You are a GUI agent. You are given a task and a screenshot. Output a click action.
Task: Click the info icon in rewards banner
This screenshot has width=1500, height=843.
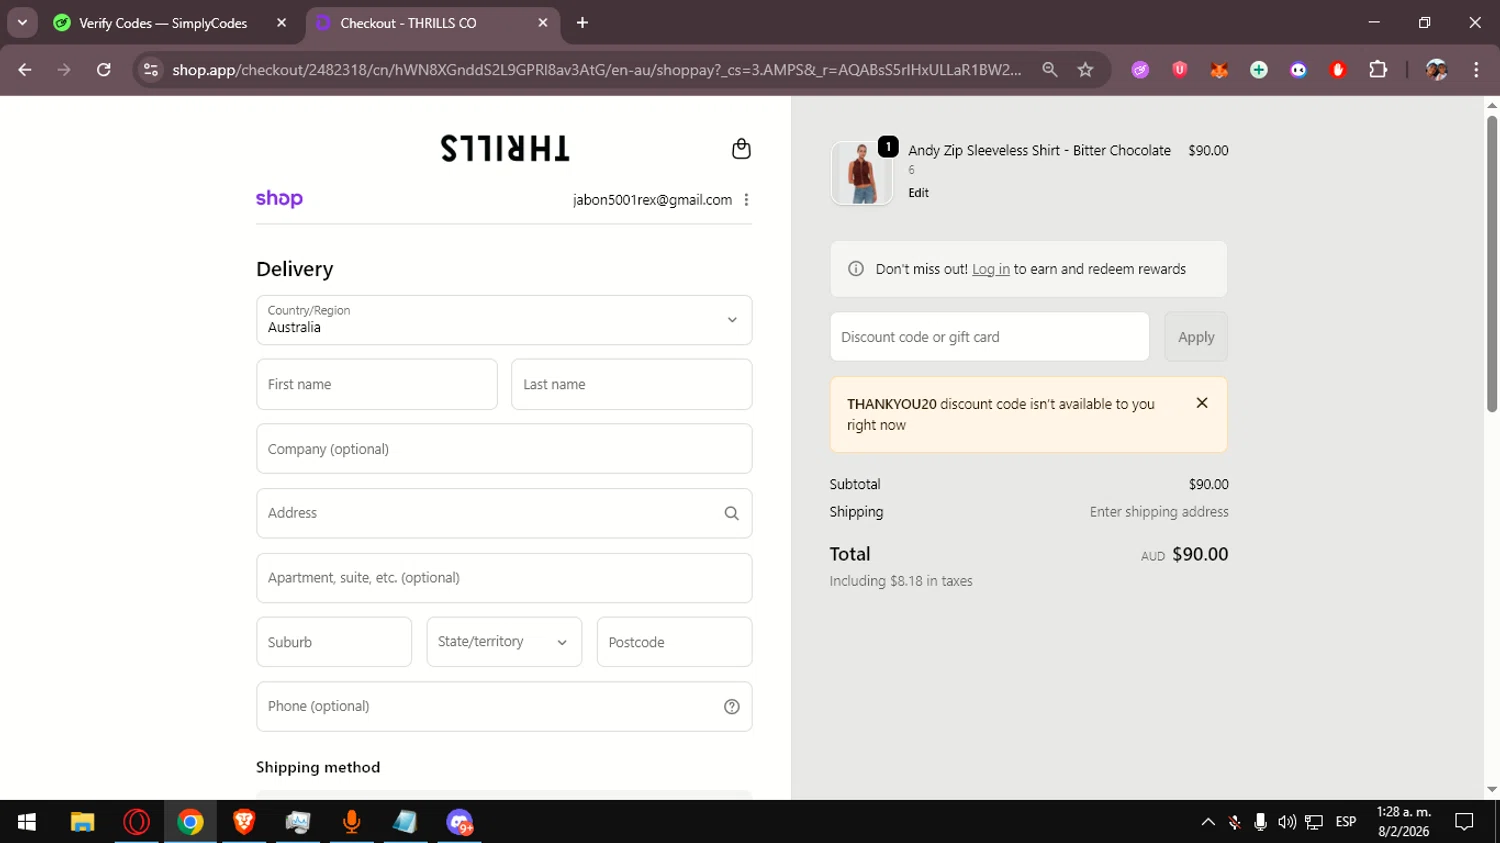856,269
